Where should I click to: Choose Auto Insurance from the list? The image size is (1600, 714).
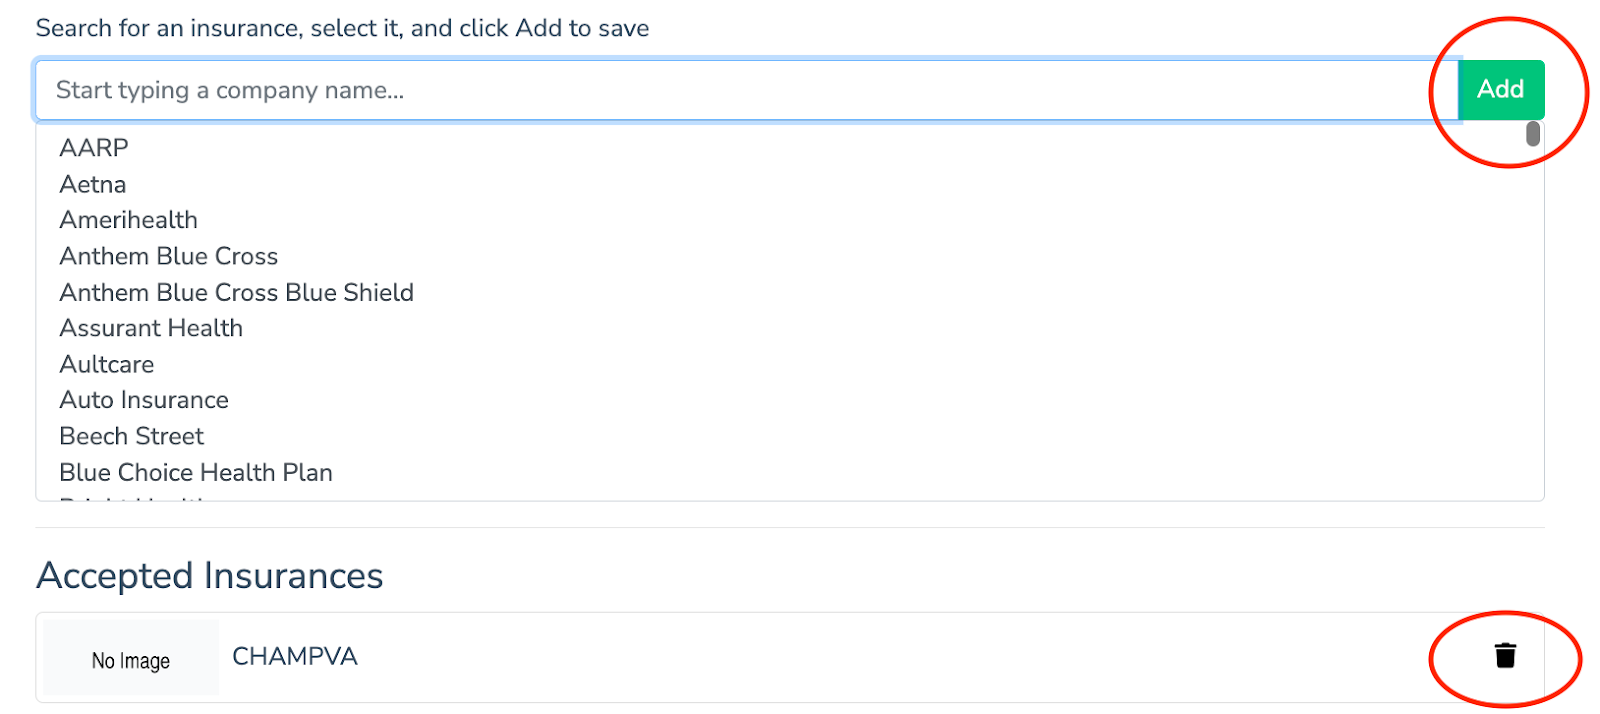(144, 401)
